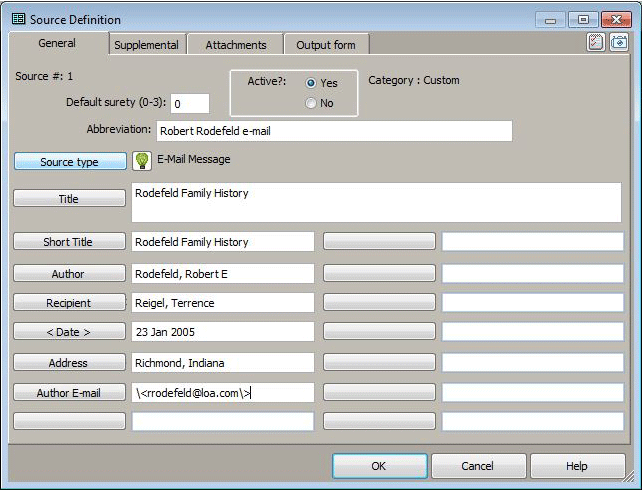
Task: Click the blank element button below Author E-mail
Action: [69, 421]
